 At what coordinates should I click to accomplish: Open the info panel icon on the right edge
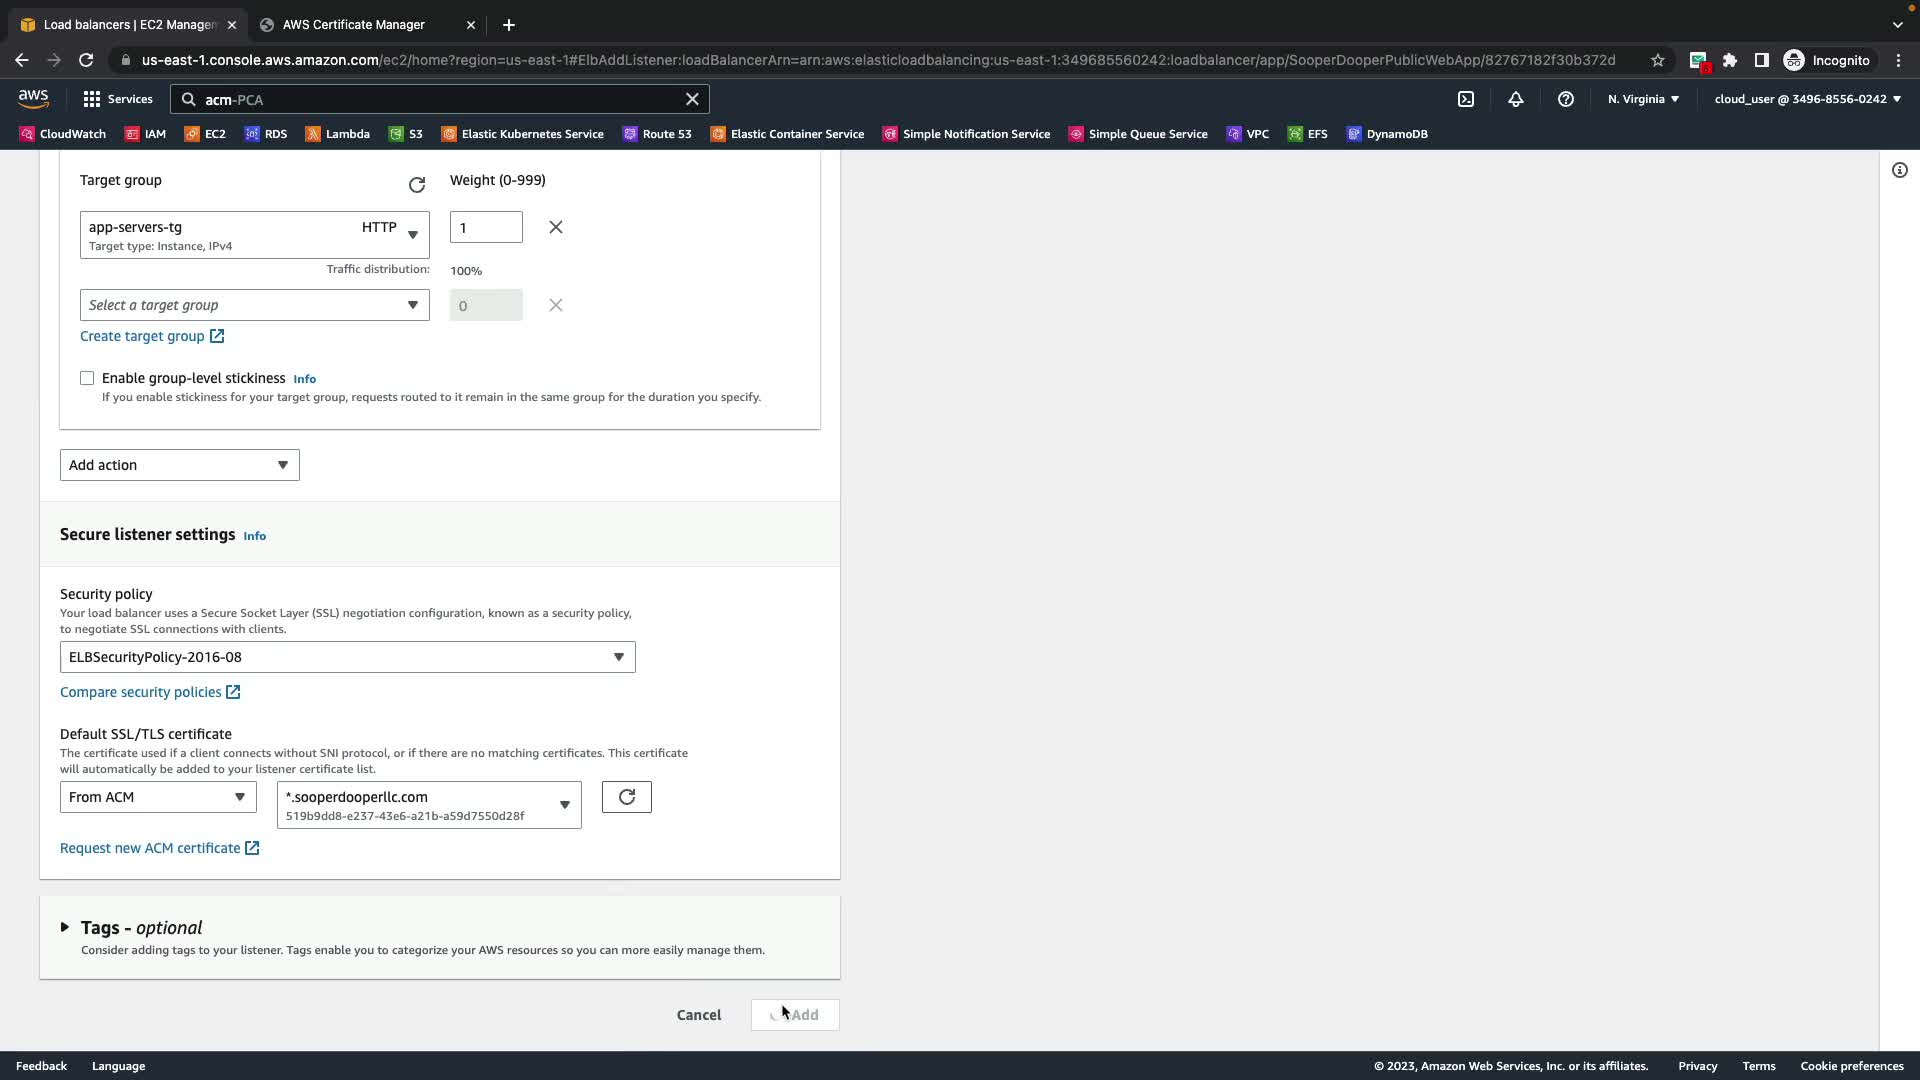coord(1900,170)
